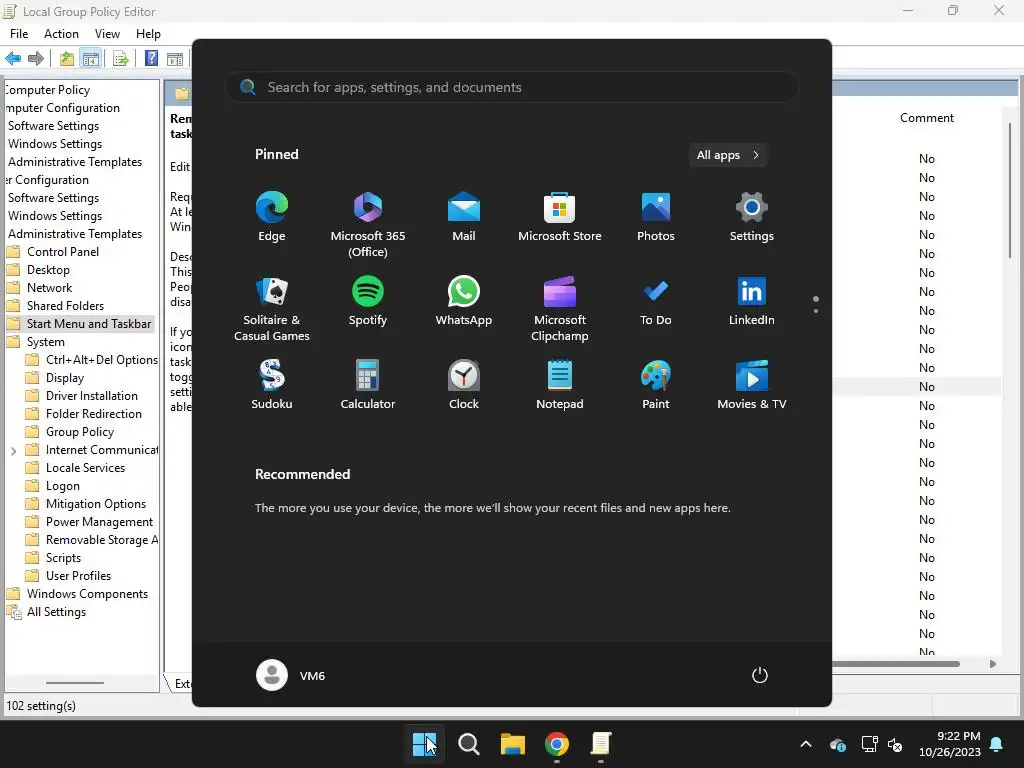Click the policy list horizontal scrollbar
Viewport: 1024px width, 768px height.
pyautogui.click(x=896, y=664)
